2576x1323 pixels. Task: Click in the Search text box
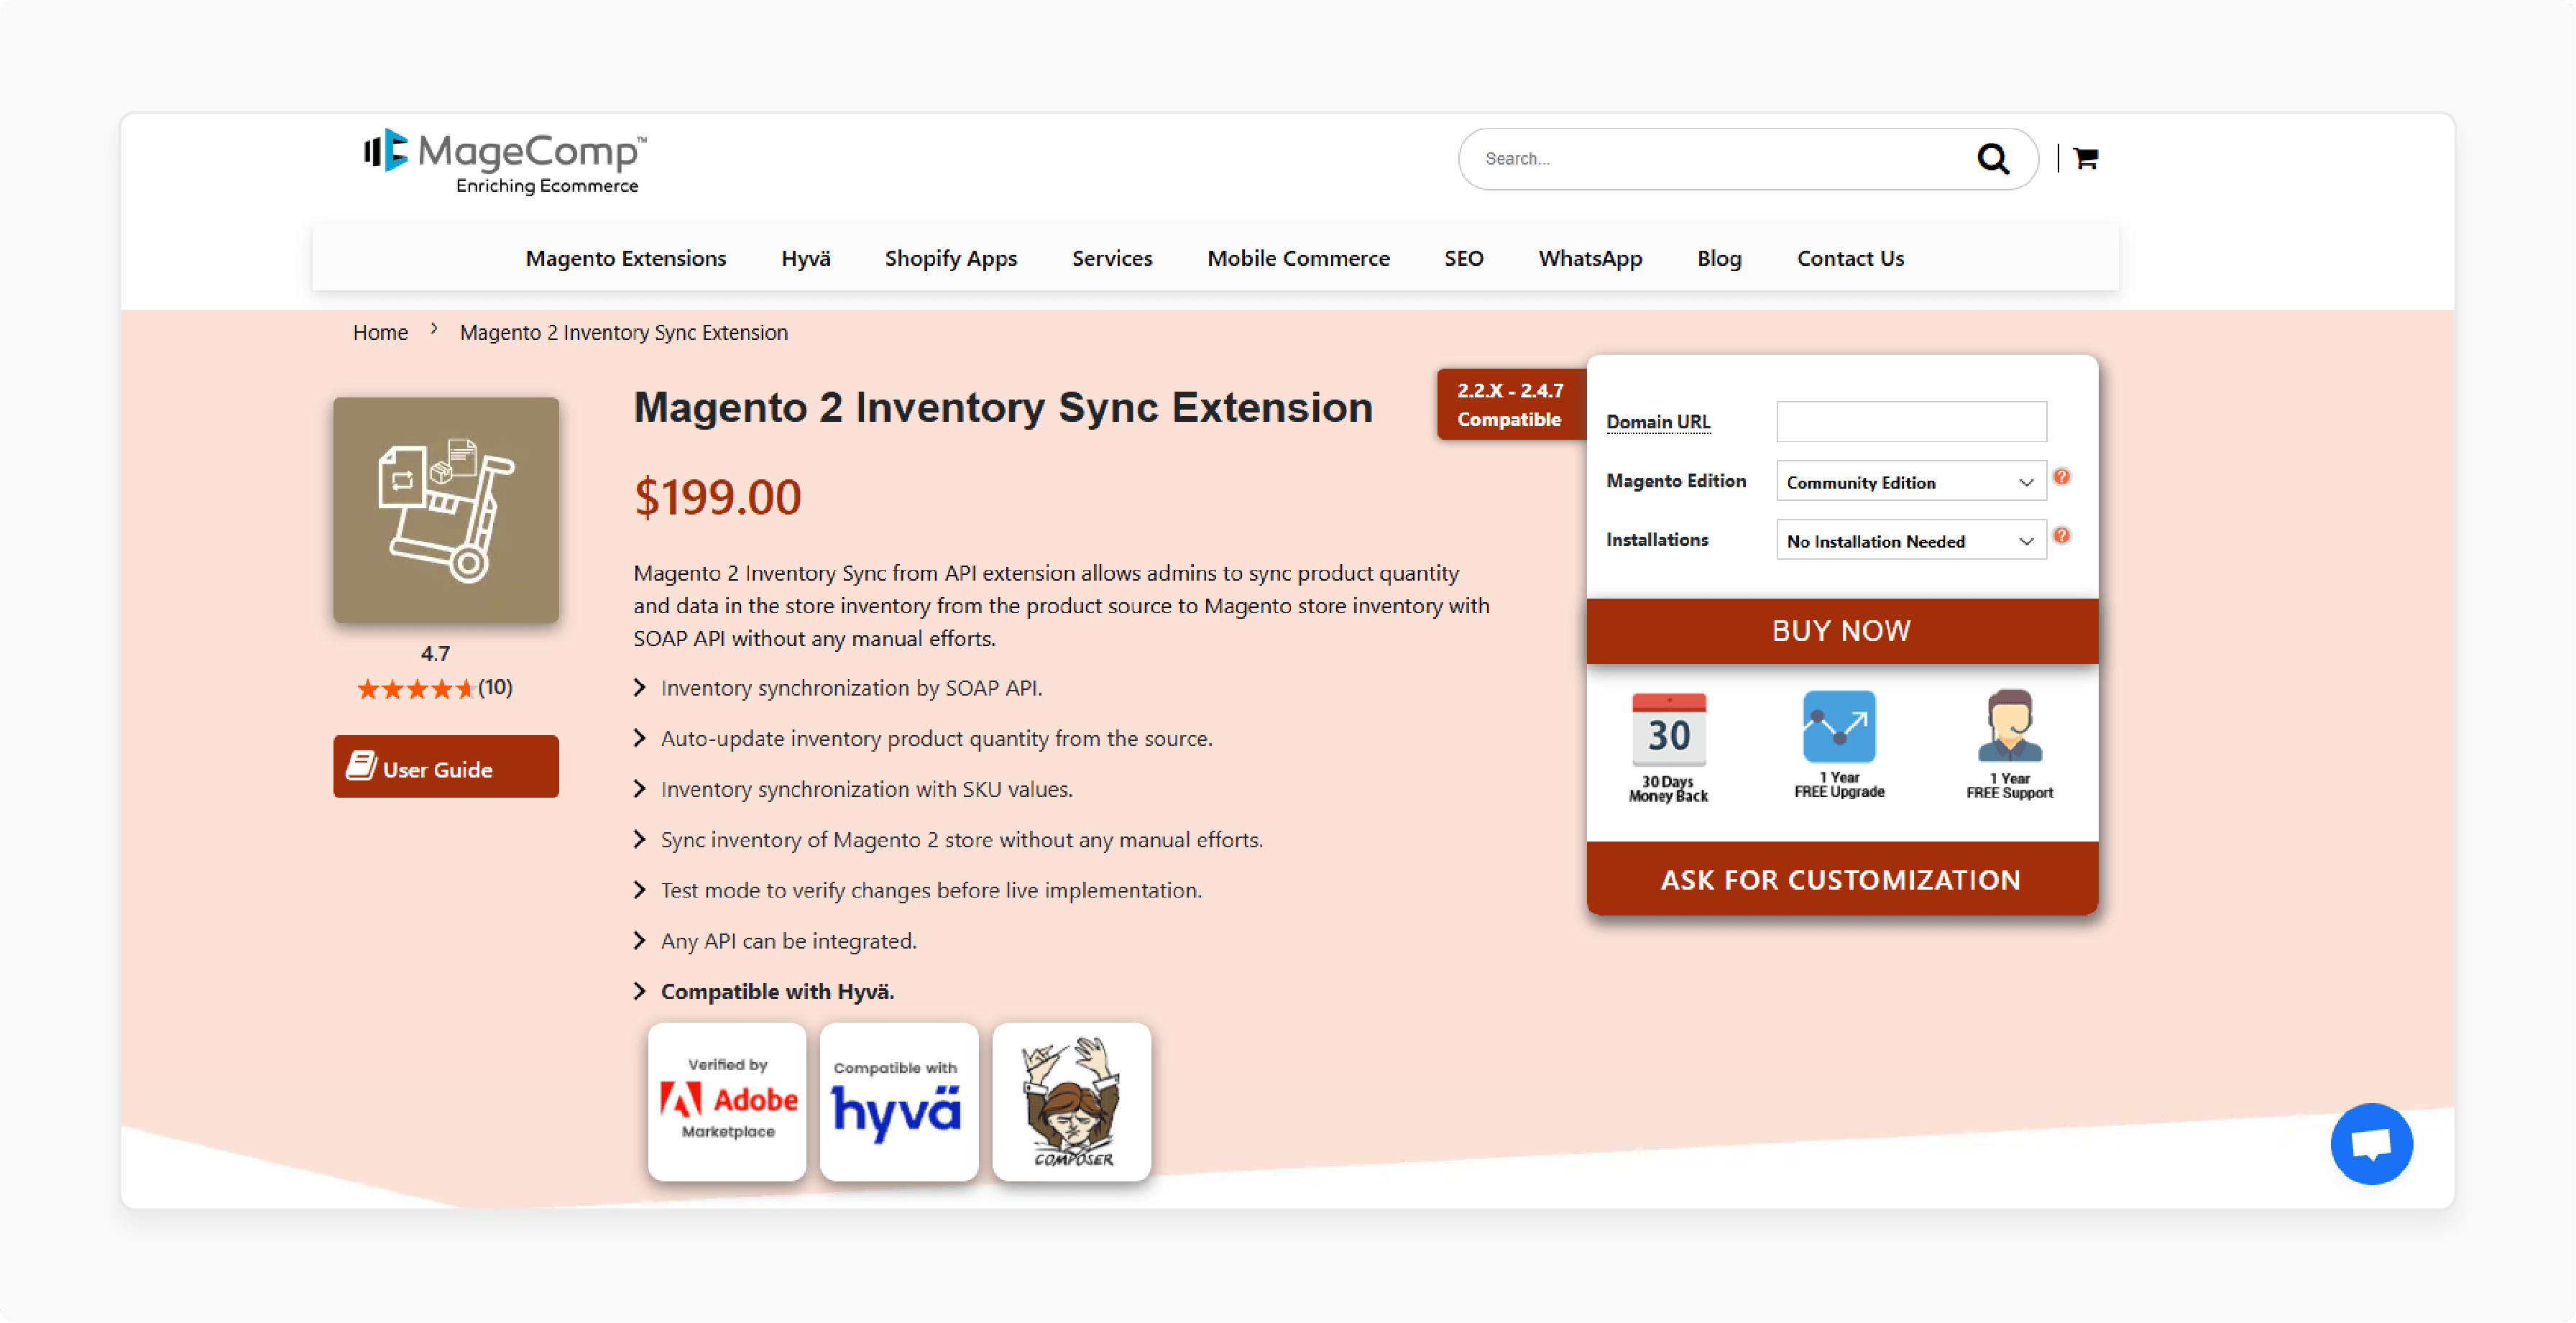click(1720, 158)
